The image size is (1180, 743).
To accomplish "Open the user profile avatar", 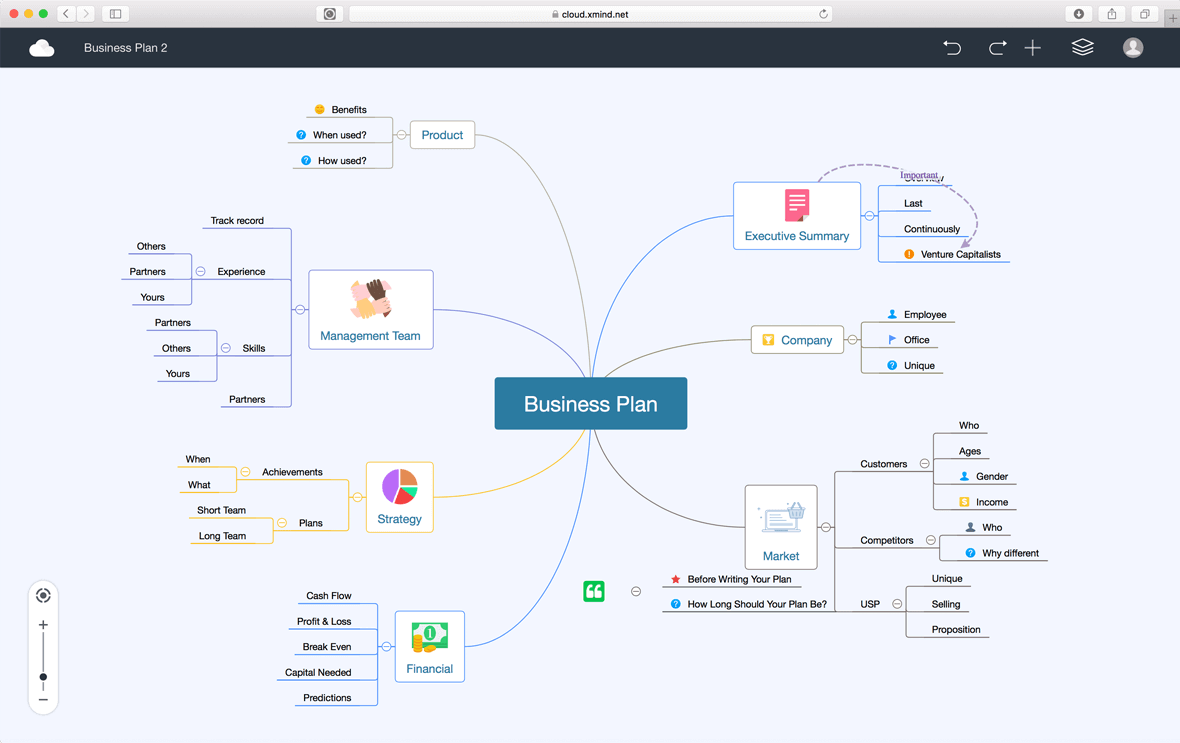I will point(1132,47).
